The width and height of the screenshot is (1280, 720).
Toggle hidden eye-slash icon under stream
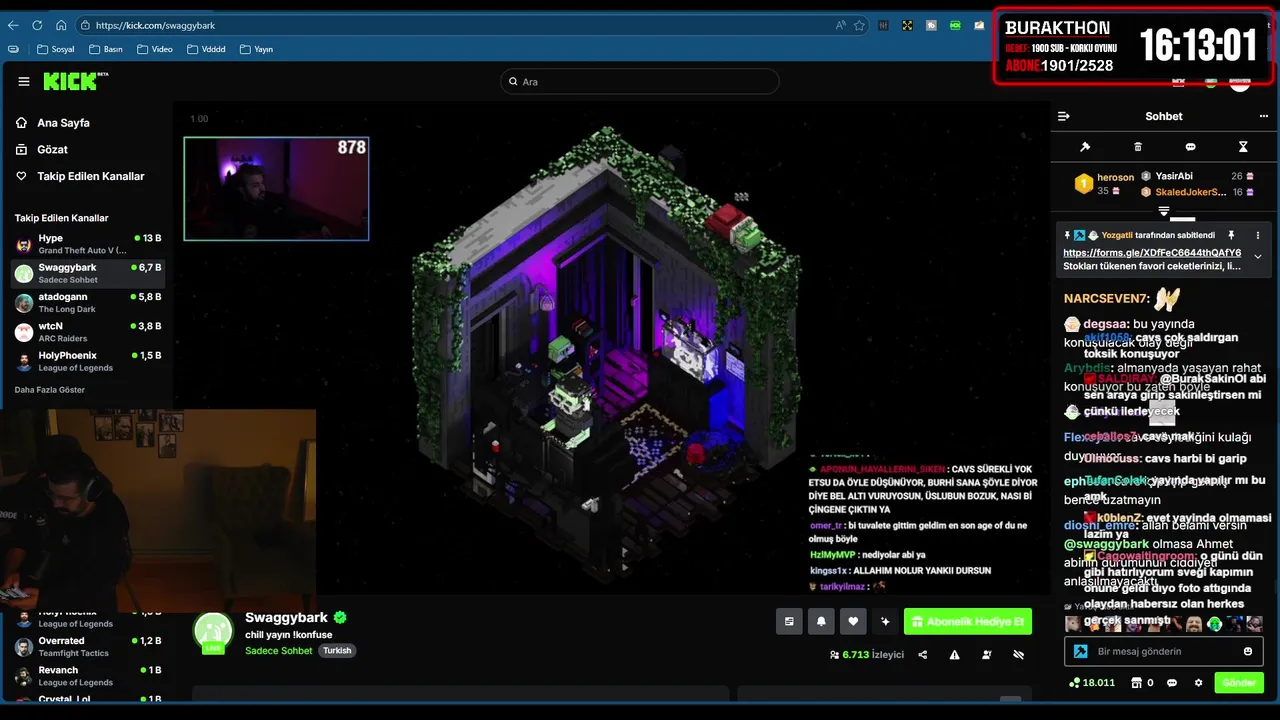pos(1019,655)
